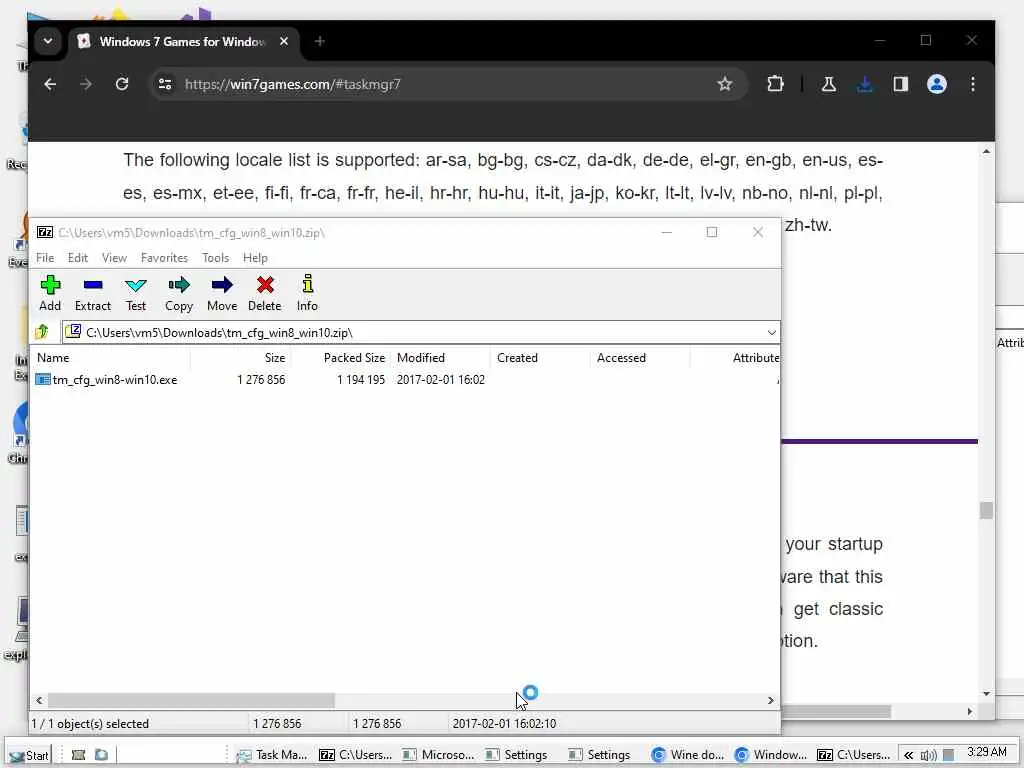The width and height of the screenshot is (1024, 768).
Task: Click the taskbar clock 3:29 AM
Action: (x=987, y=752)
